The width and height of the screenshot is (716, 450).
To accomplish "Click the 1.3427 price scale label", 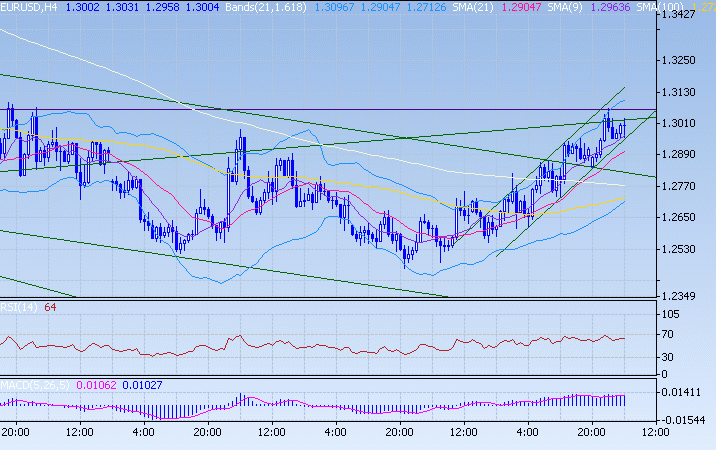I will tap(684, 15).
